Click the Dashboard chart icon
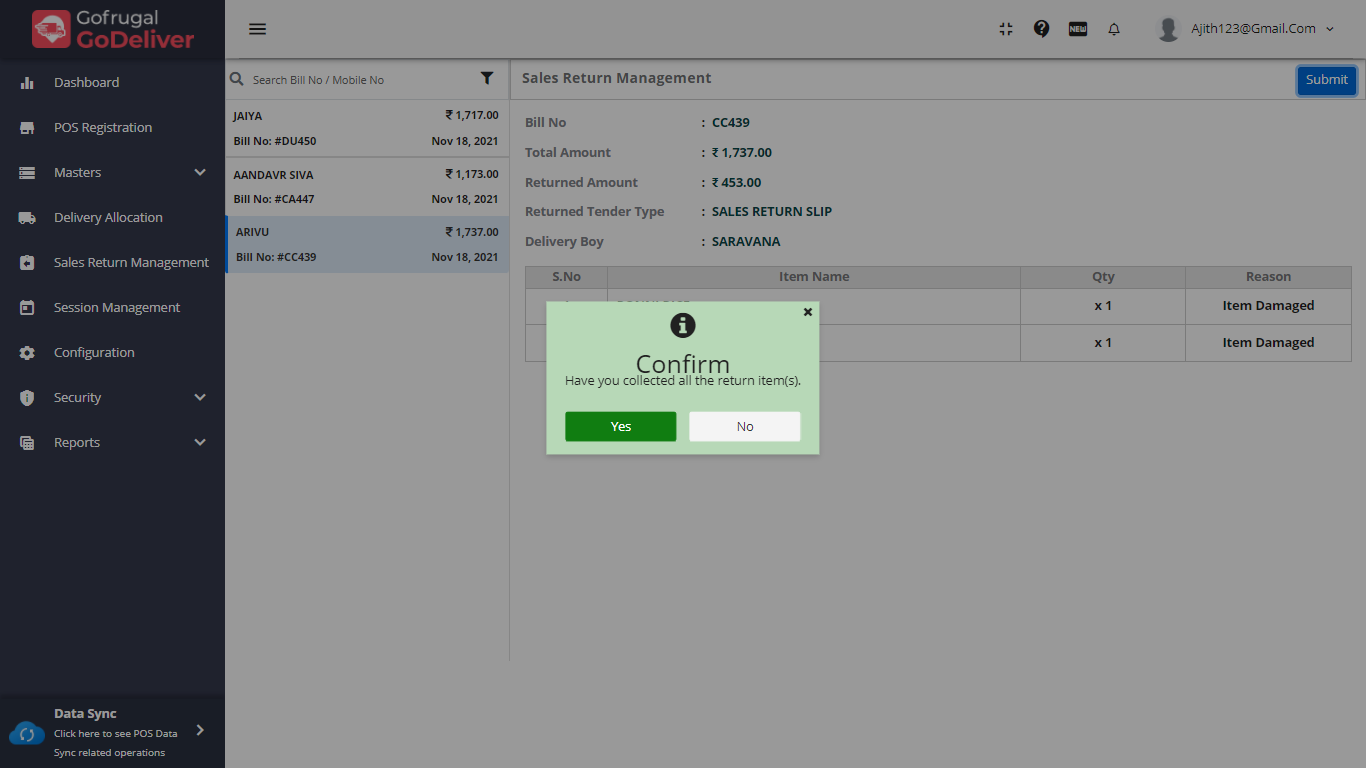Image resolution: width=1366 pixels, height=768 pixels. tap(27, 83)
